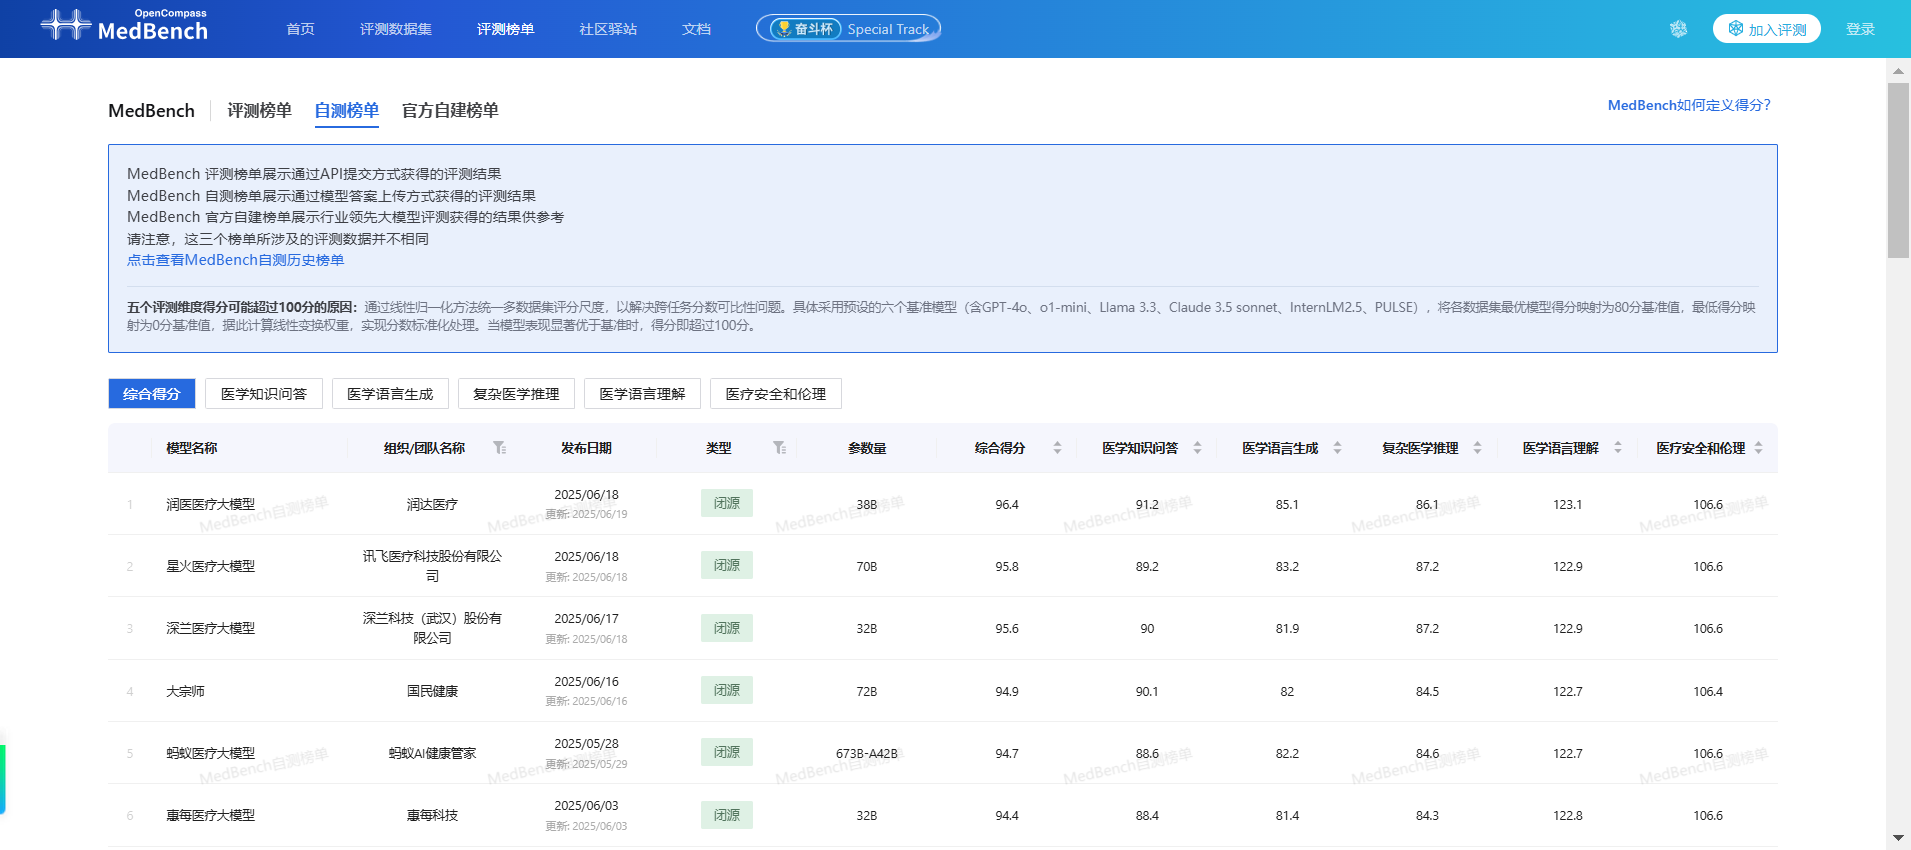Click the 加入评测 button
The image size is (1911, 850).
(x=1767, y=29)
